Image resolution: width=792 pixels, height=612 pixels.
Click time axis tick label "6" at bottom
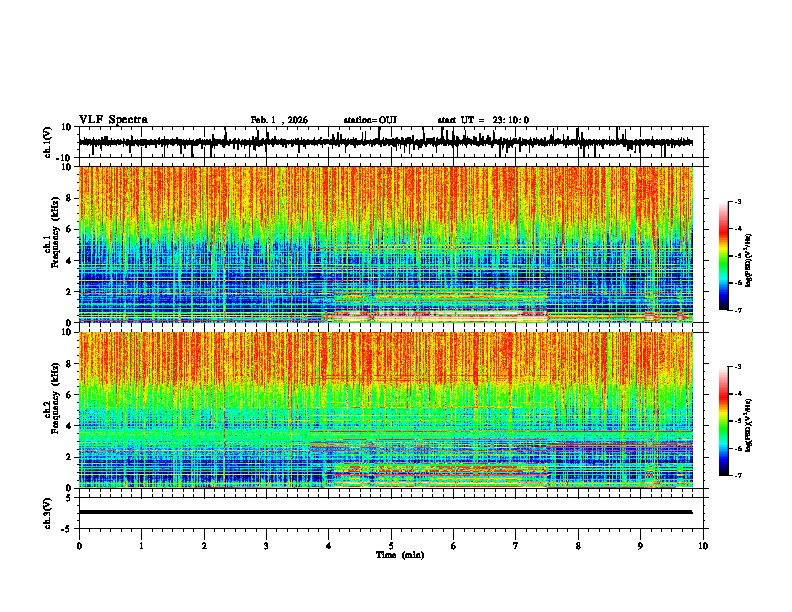click(454, 546)
